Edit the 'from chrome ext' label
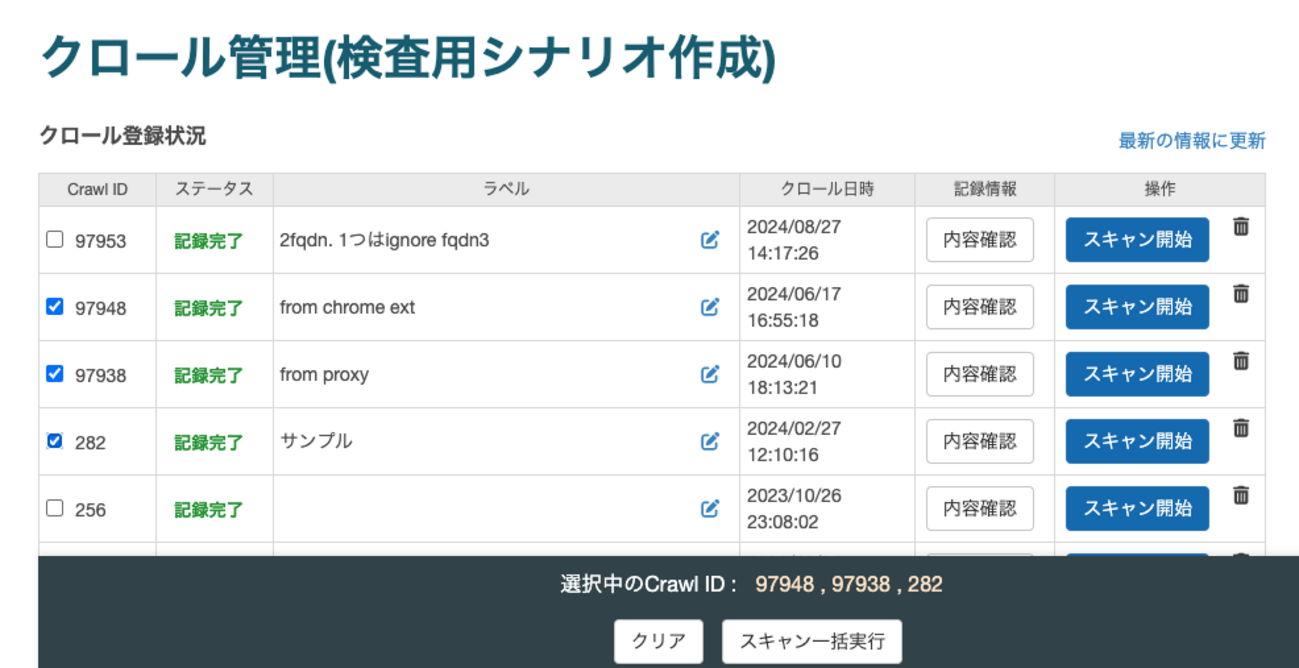Viewport: 1299px width, 668px height. tap(710, 307)
